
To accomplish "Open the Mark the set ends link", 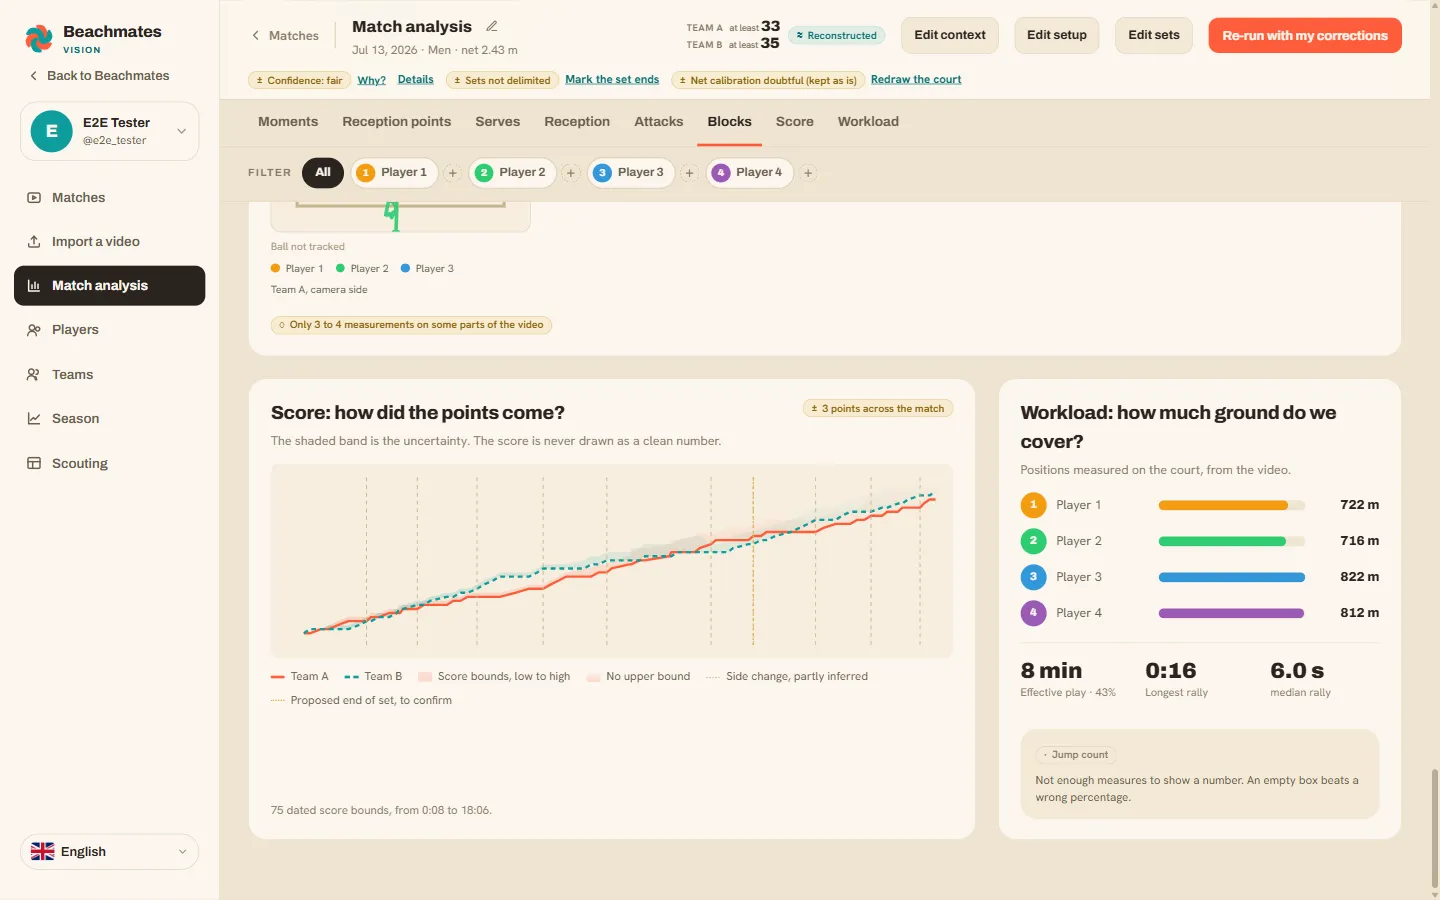I will click(612, 80).
